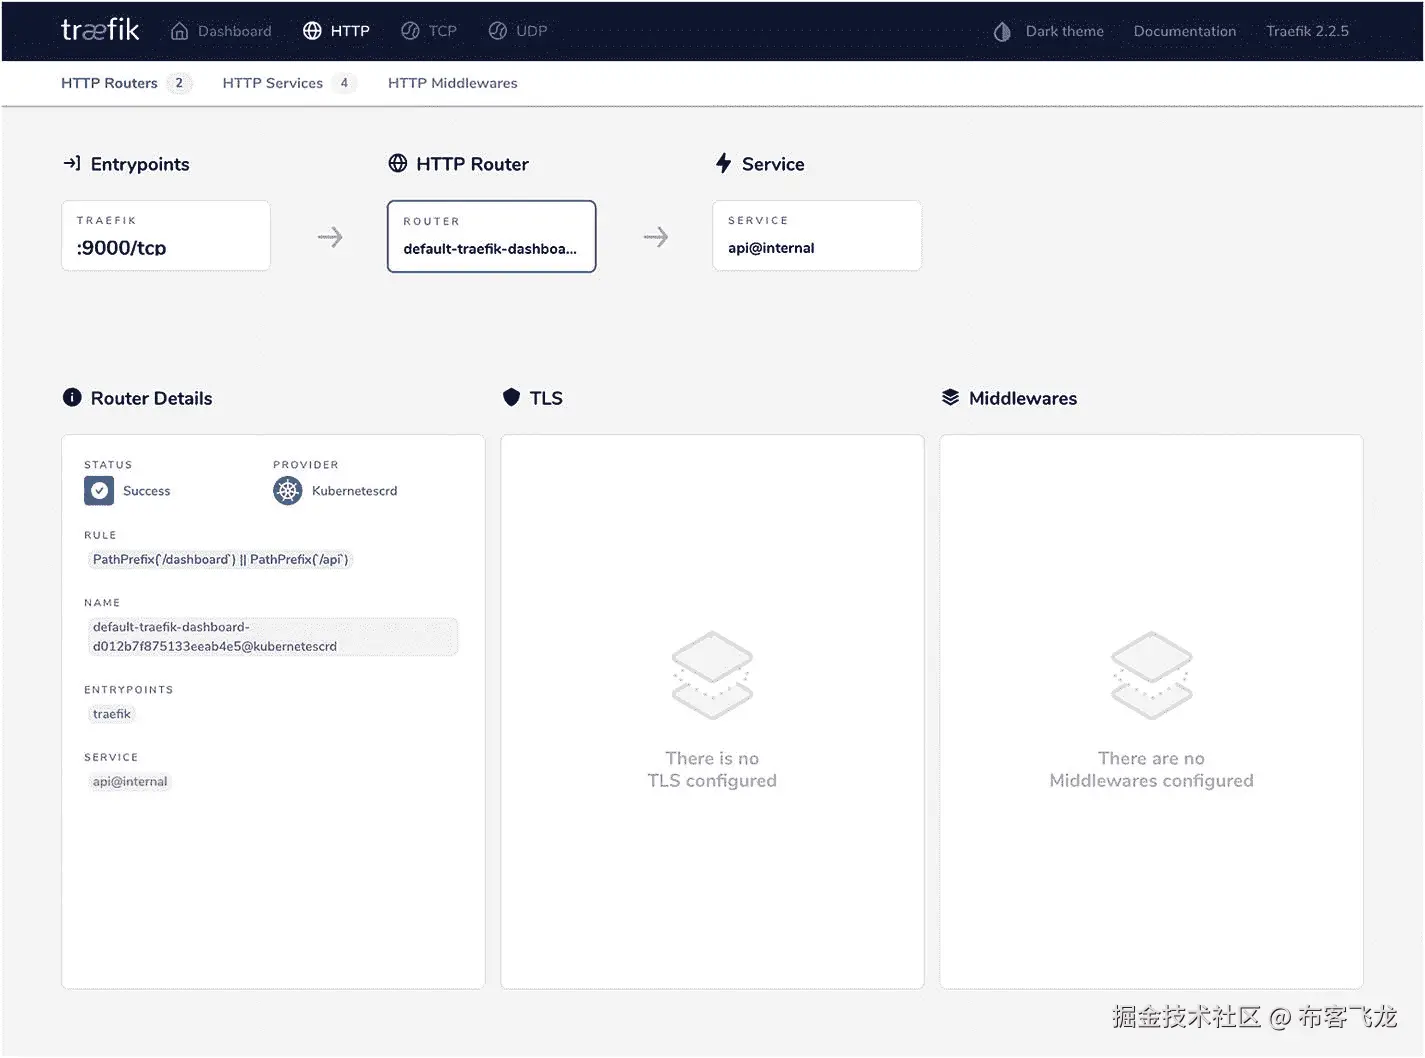The image size is (1425, 1058).
Task: Click the HTTP Routers count badge 2
Action: click(179, 83)
